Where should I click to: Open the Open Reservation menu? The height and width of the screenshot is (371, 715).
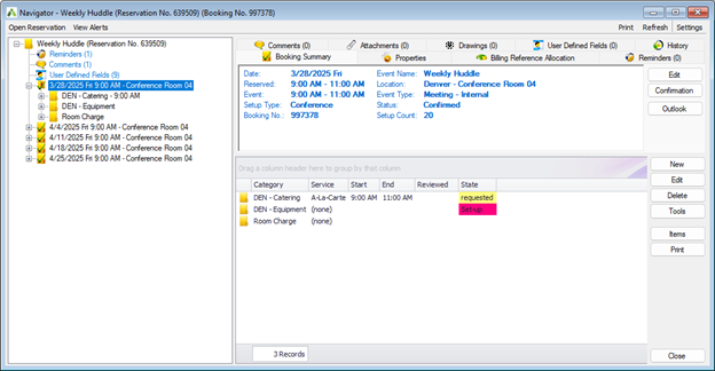(37, 27)
